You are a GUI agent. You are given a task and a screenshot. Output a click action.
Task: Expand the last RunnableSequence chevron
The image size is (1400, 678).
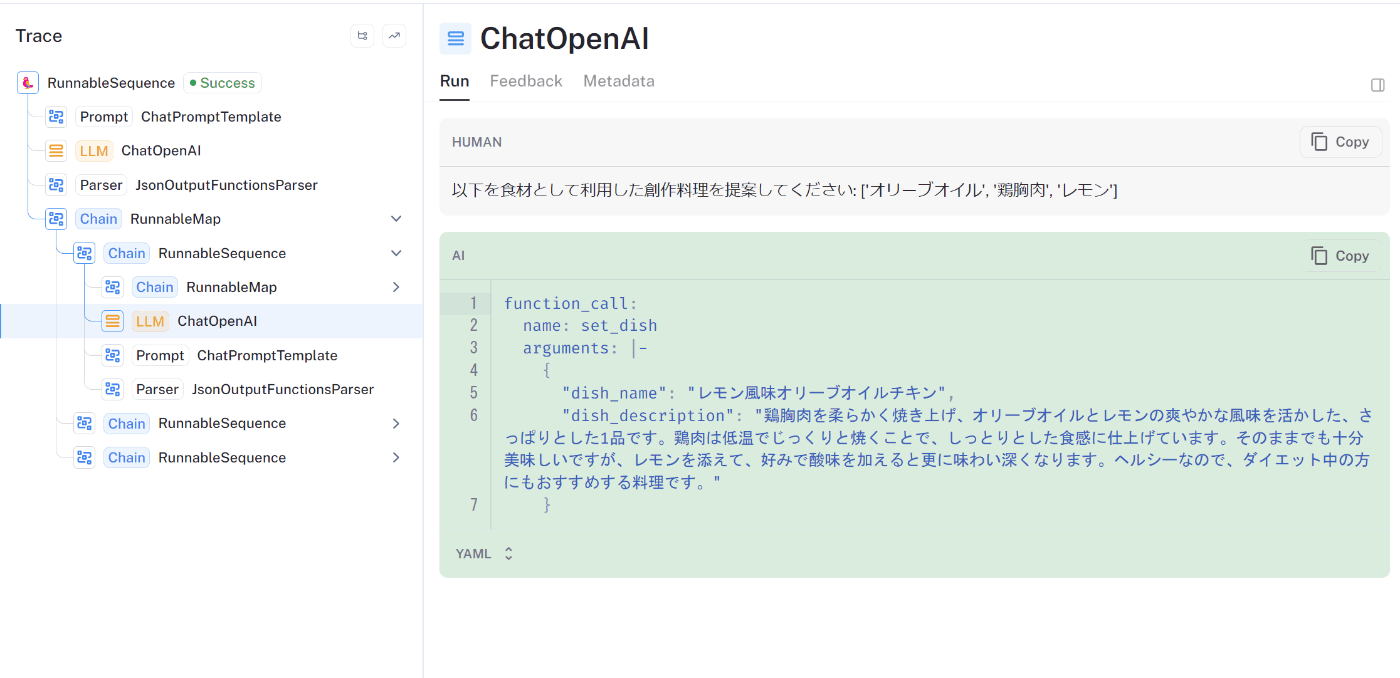tap(396, 457)
